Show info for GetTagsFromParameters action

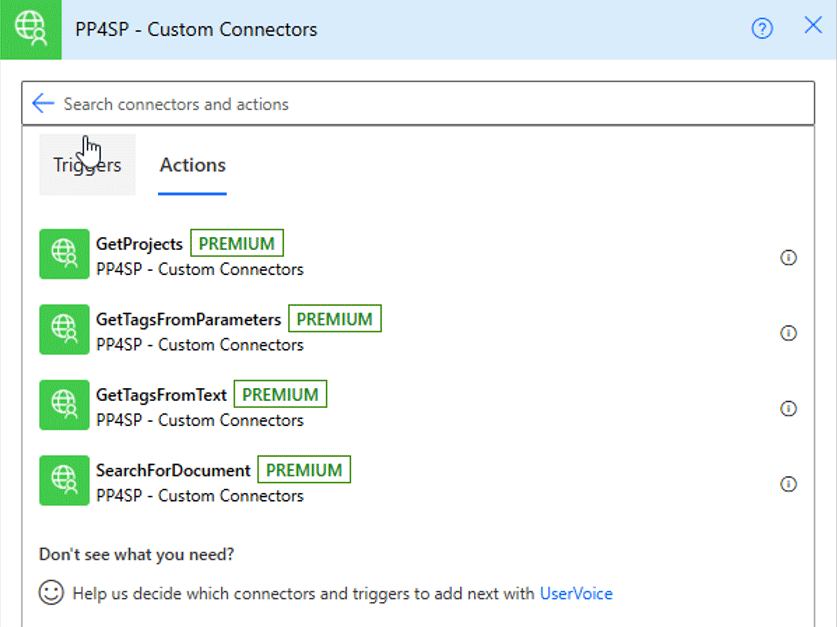(x=788, y=333)
